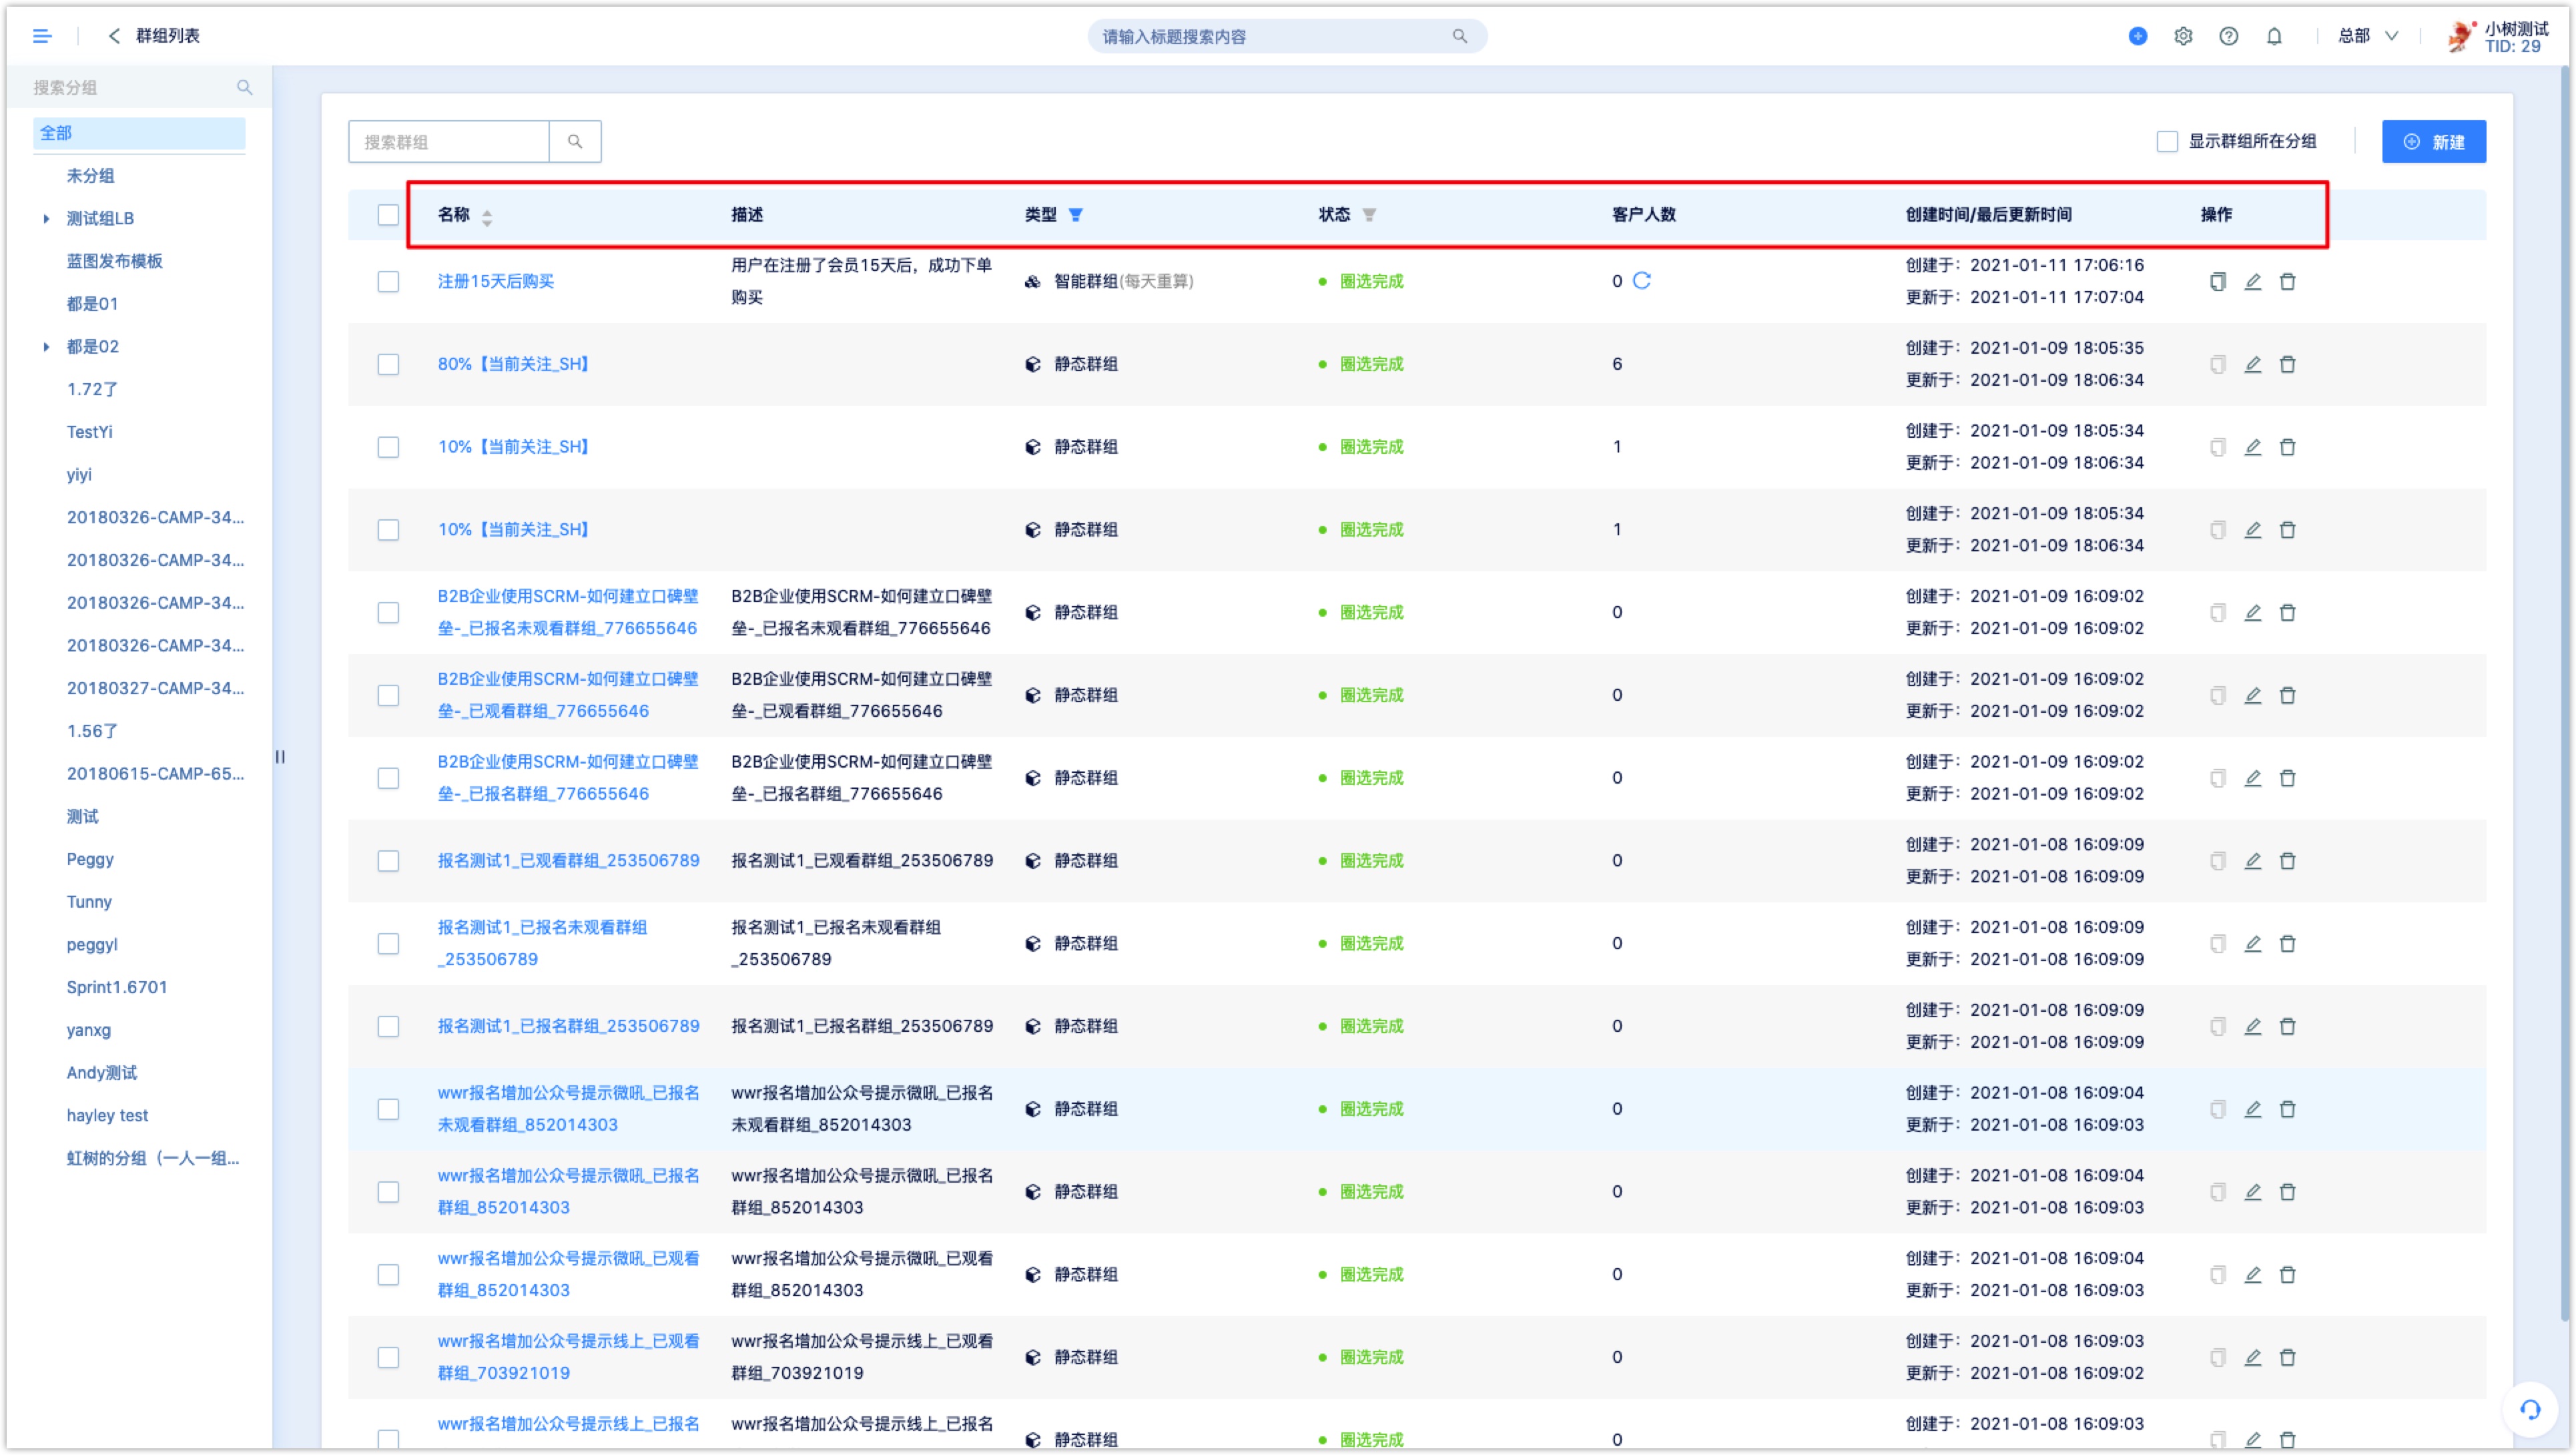Expand the 测试组LB tree node
This screenshot has height=1455, width=2576.
click(46, 219)
